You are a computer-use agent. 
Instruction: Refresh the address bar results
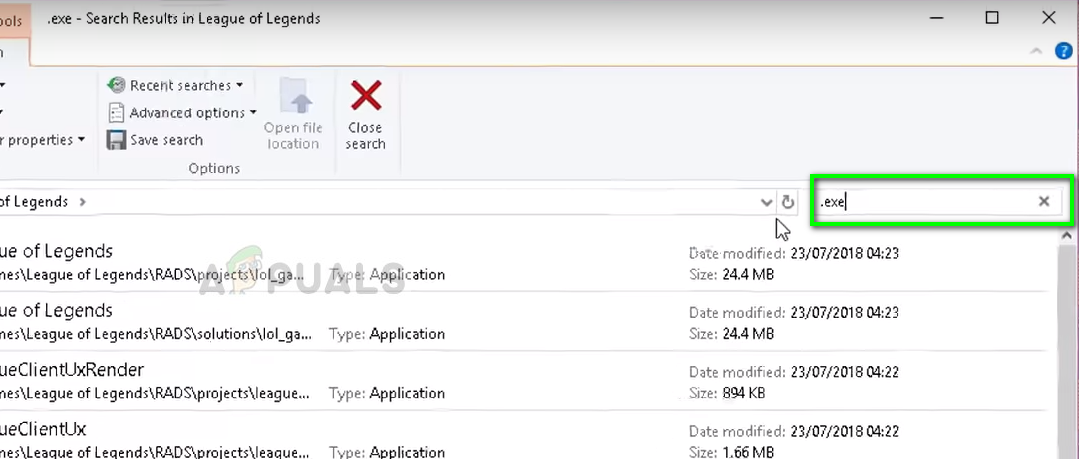tap(788, 202)
